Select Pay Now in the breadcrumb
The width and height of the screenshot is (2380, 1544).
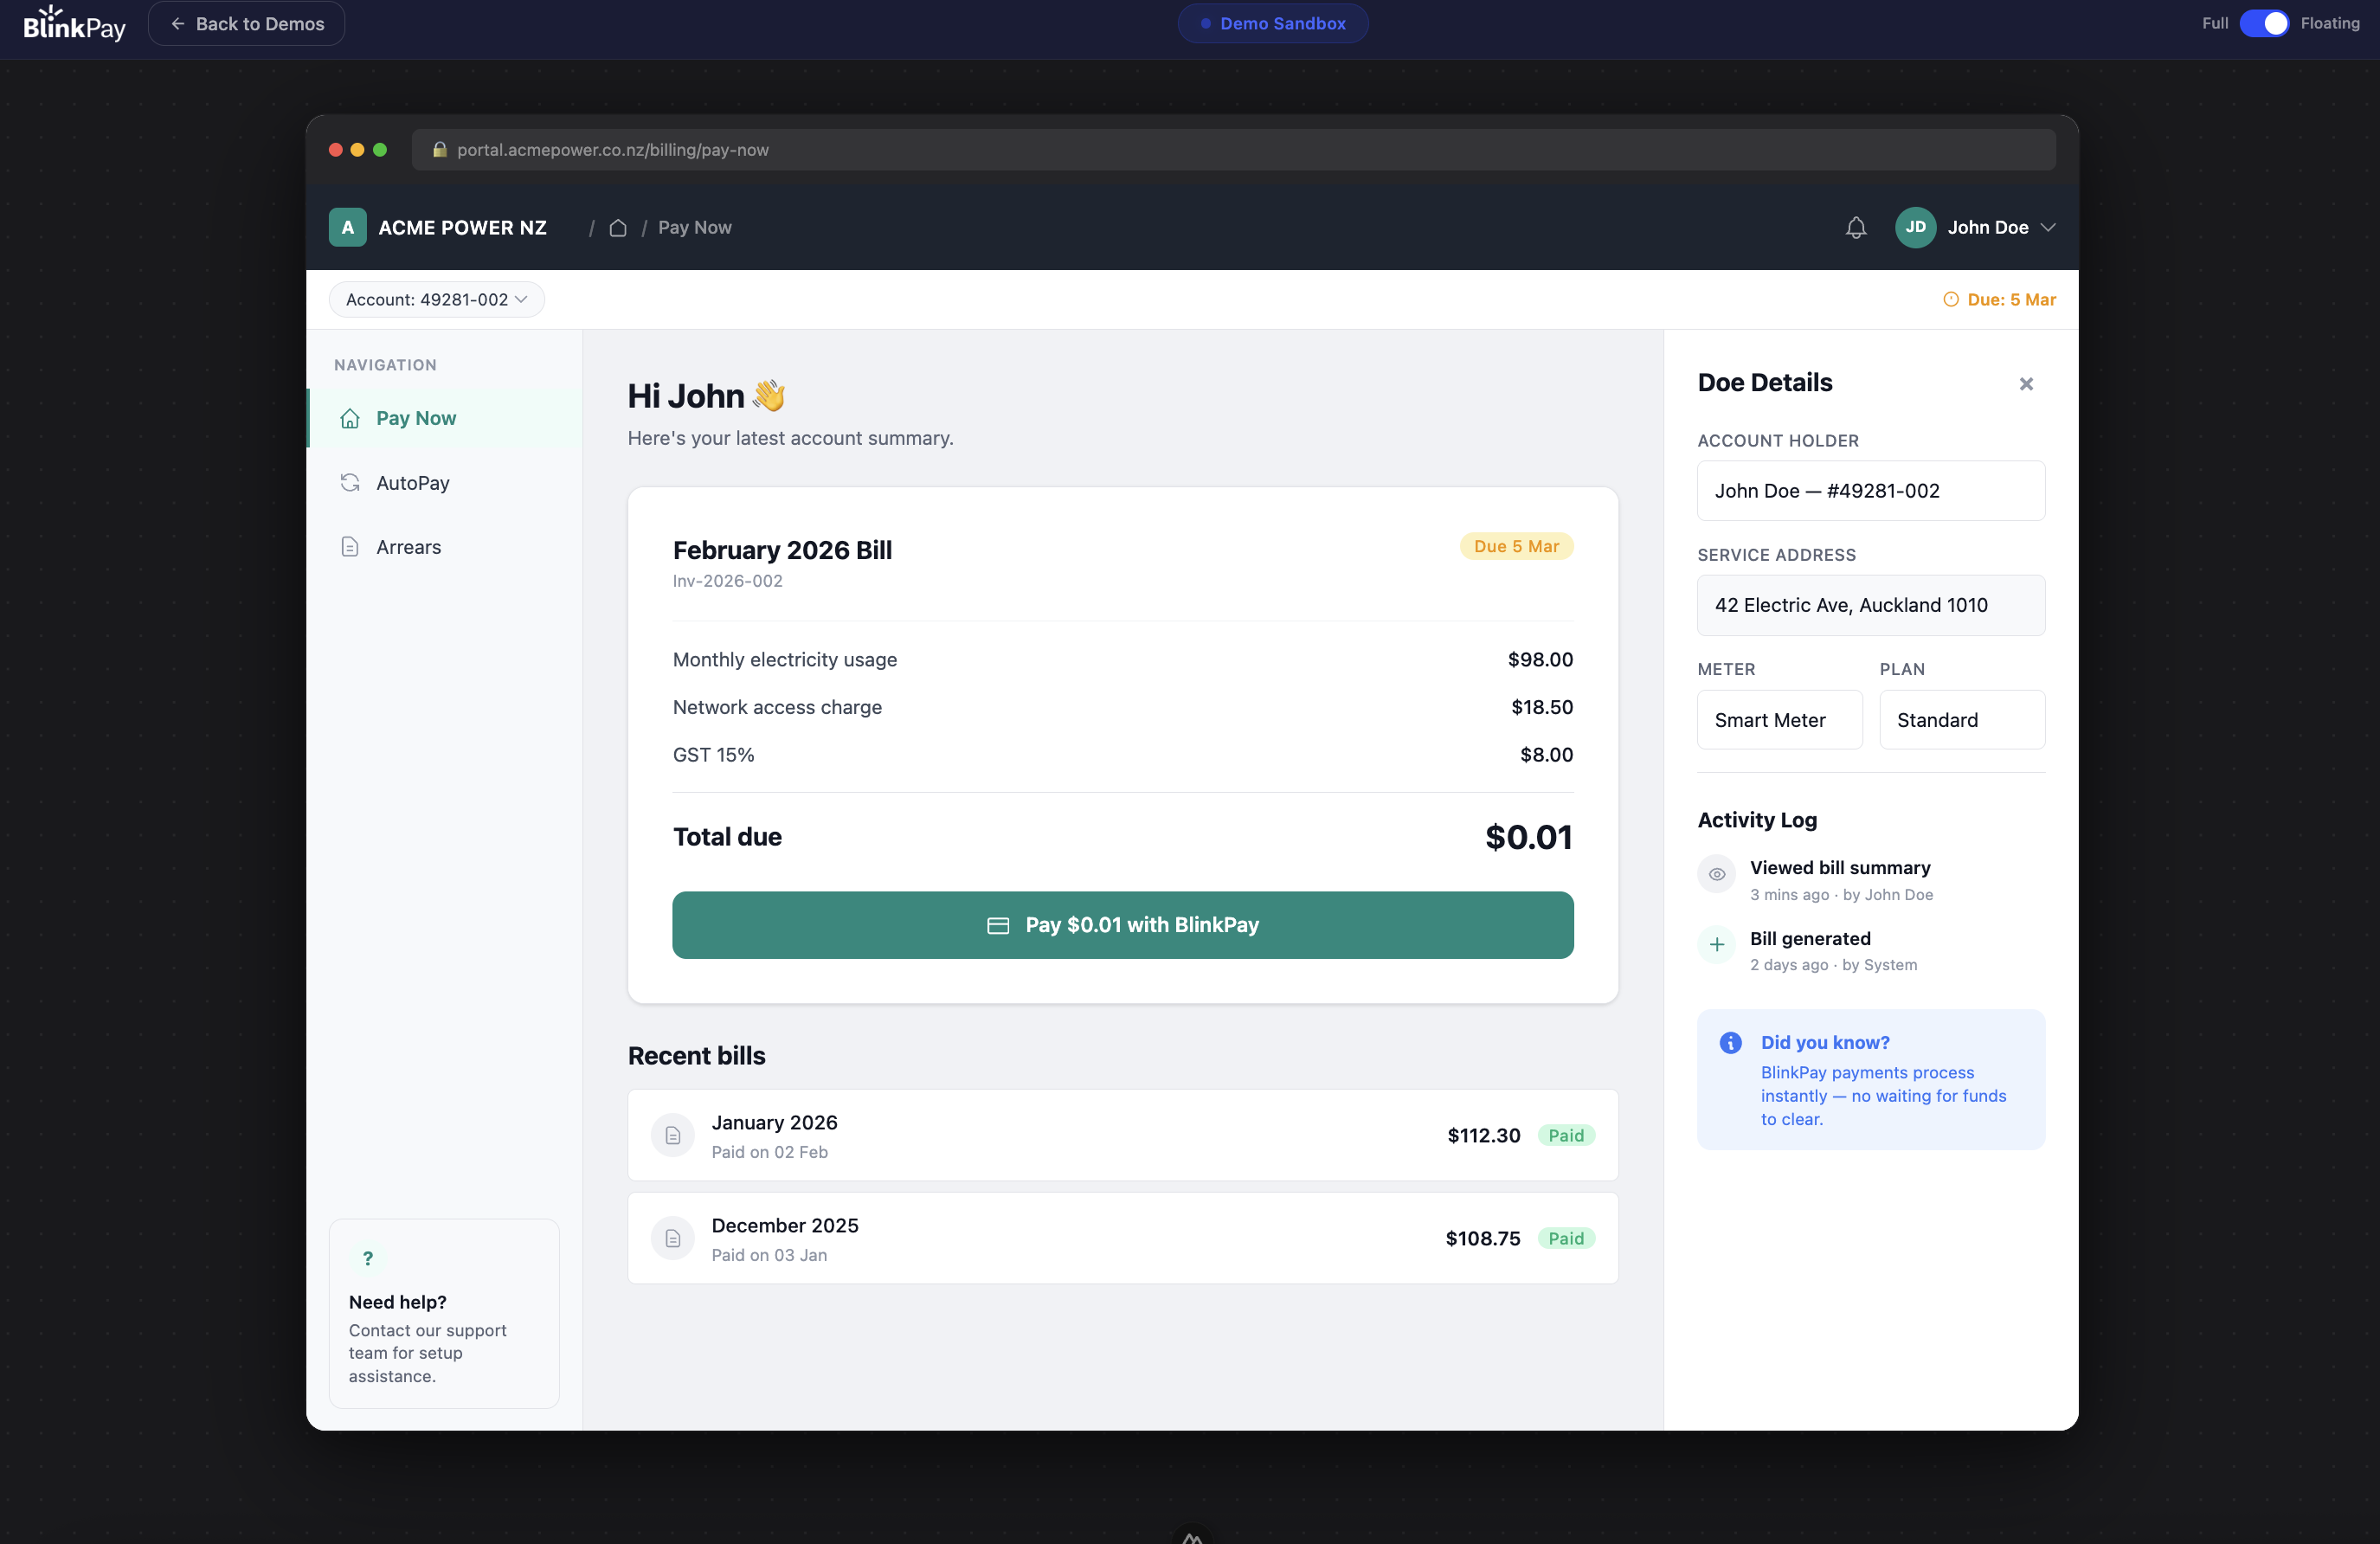pyautogui.click(x=694, y=227)
